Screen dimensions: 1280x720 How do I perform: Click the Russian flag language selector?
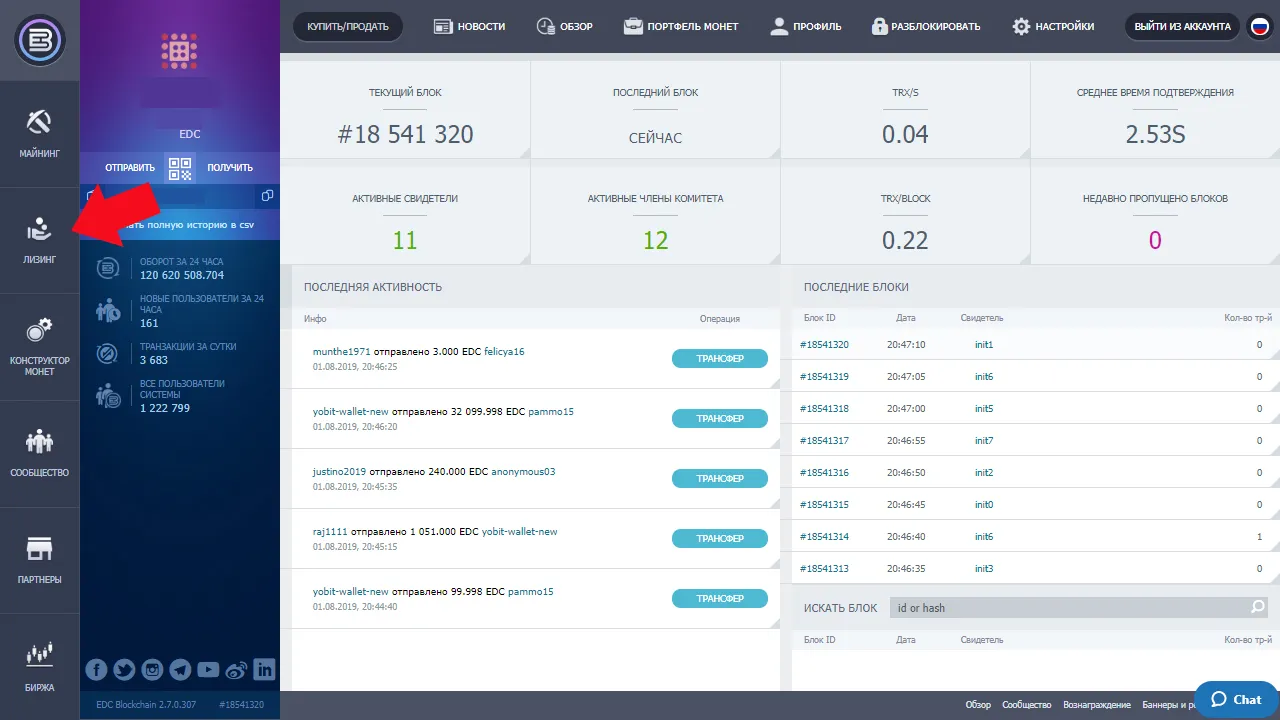pyautogui.click(x=1260, y=27)
